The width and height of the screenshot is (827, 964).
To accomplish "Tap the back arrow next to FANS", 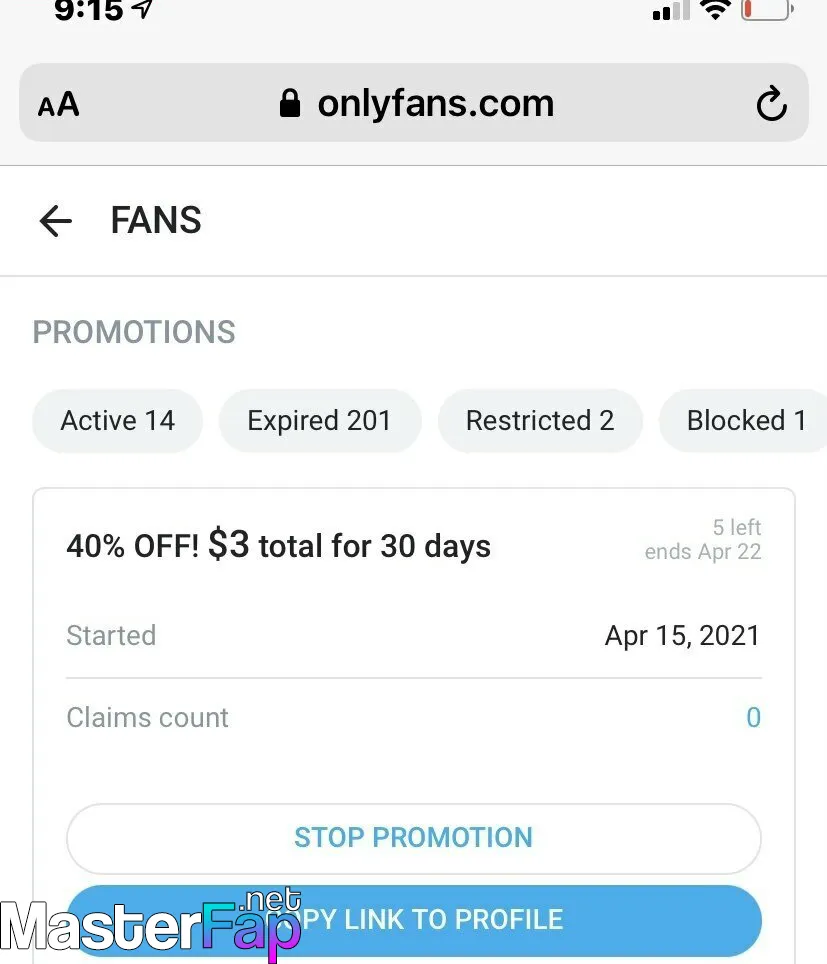I will [x=55, y=221].
